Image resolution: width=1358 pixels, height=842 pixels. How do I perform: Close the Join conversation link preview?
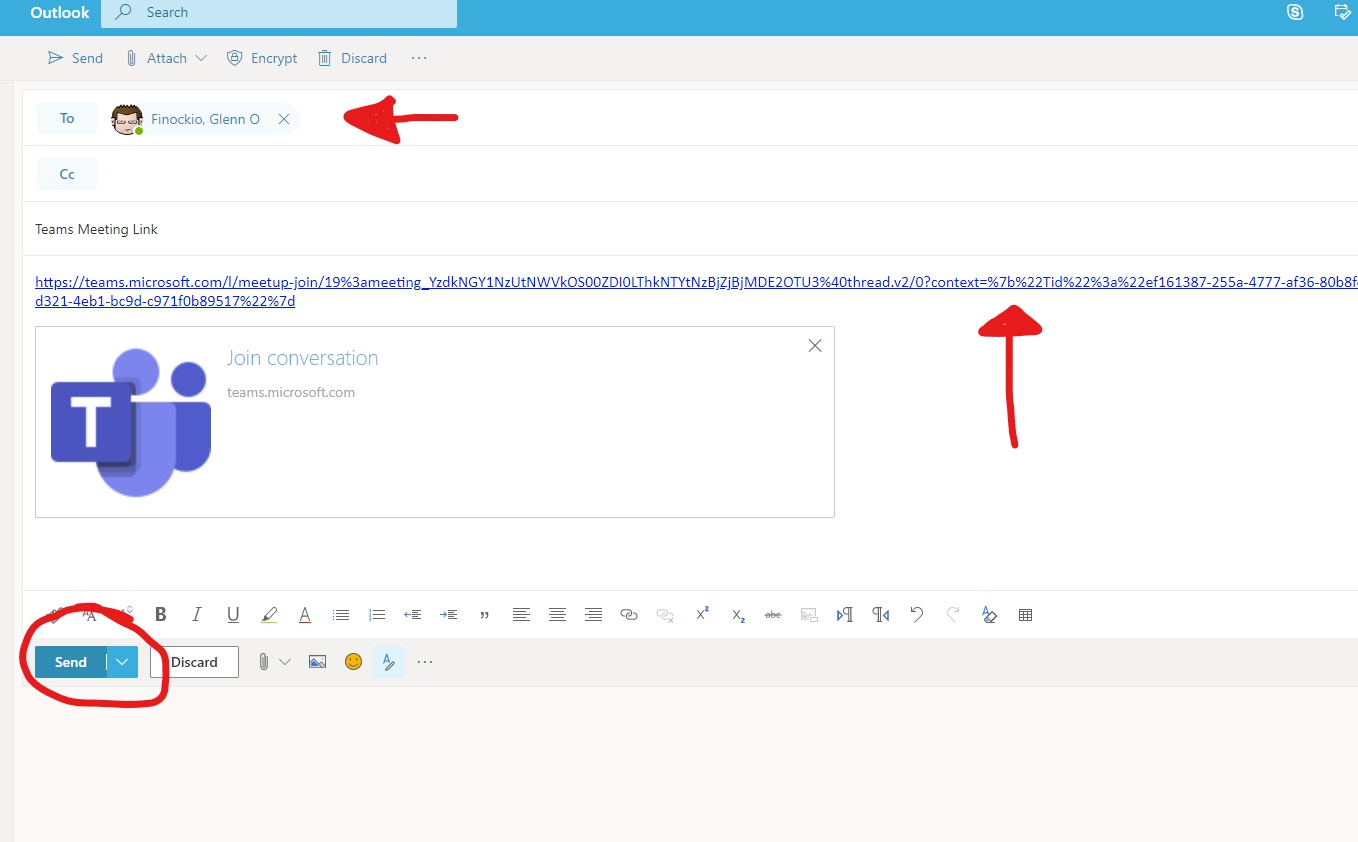tap(815, 346)
